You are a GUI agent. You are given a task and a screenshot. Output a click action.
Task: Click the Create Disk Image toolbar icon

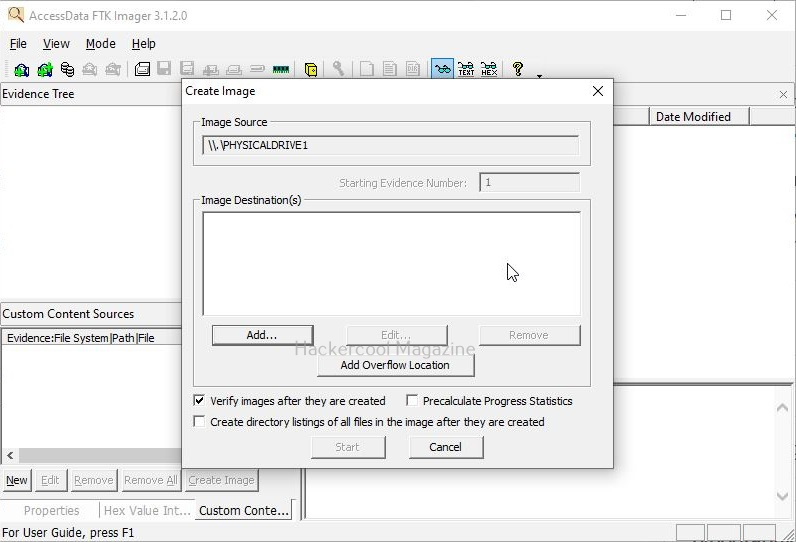(x=142, y=70)
